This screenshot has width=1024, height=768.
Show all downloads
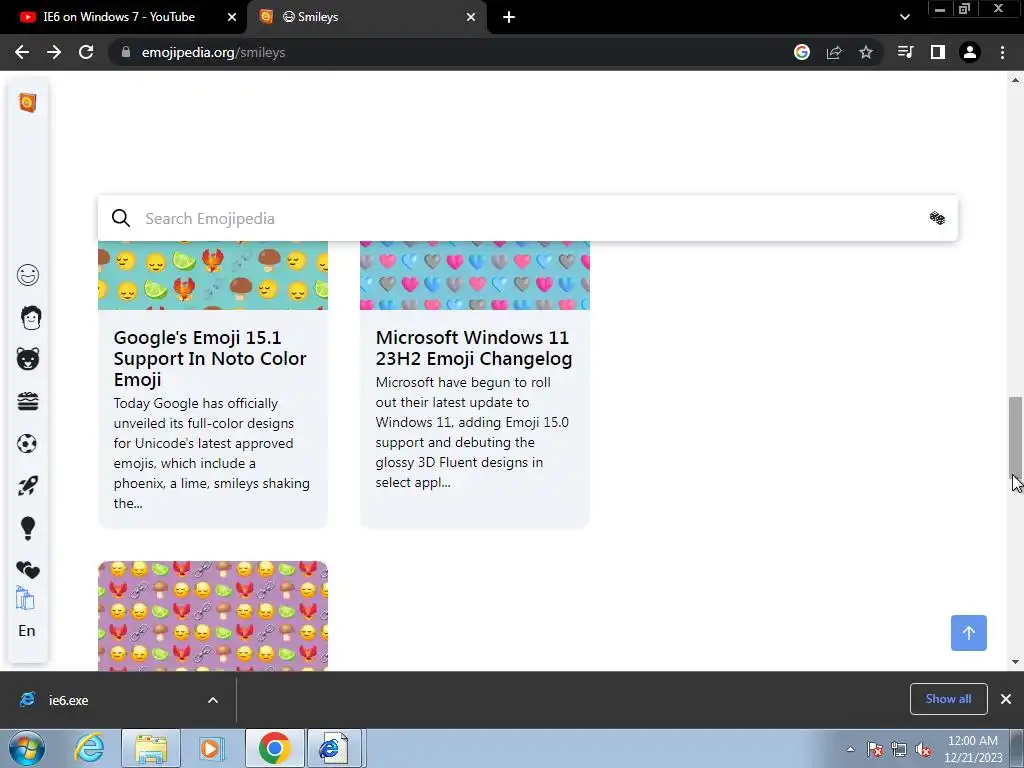pos(948,699)
